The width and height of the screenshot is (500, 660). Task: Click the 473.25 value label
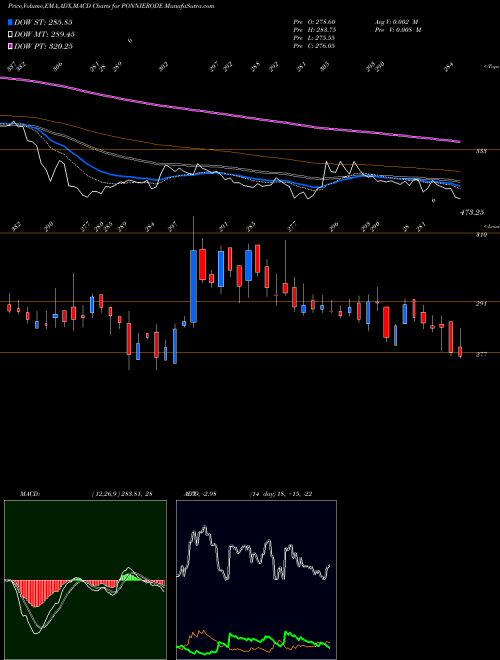471,213
